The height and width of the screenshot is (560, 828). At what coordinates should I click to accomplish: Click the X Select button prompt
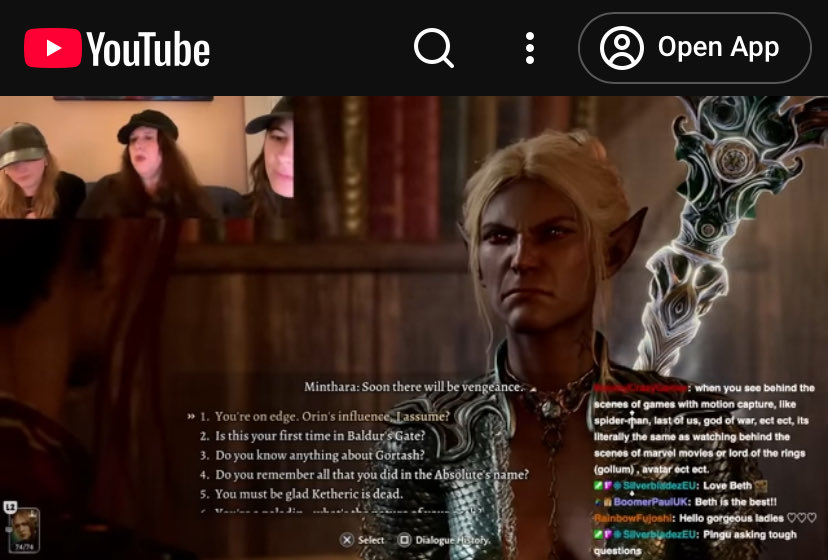click(x=362, y=540)
